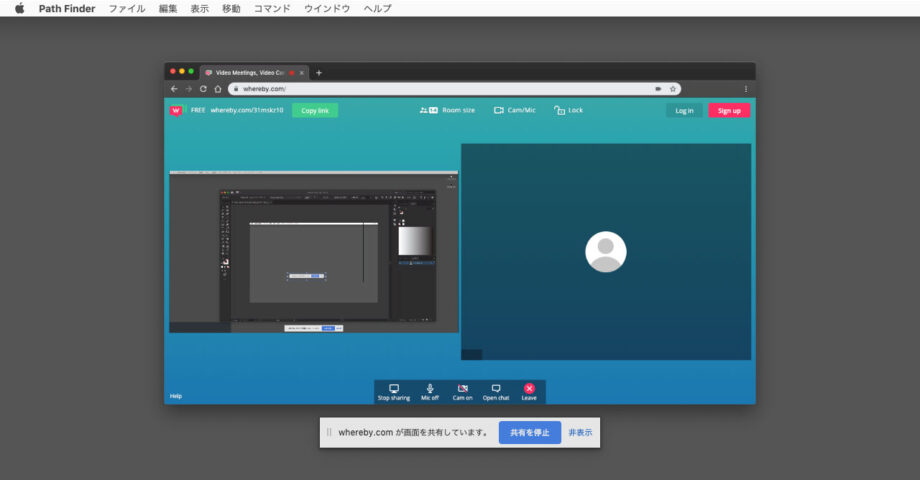Click the Sign up button

click(x=729, y=110)
